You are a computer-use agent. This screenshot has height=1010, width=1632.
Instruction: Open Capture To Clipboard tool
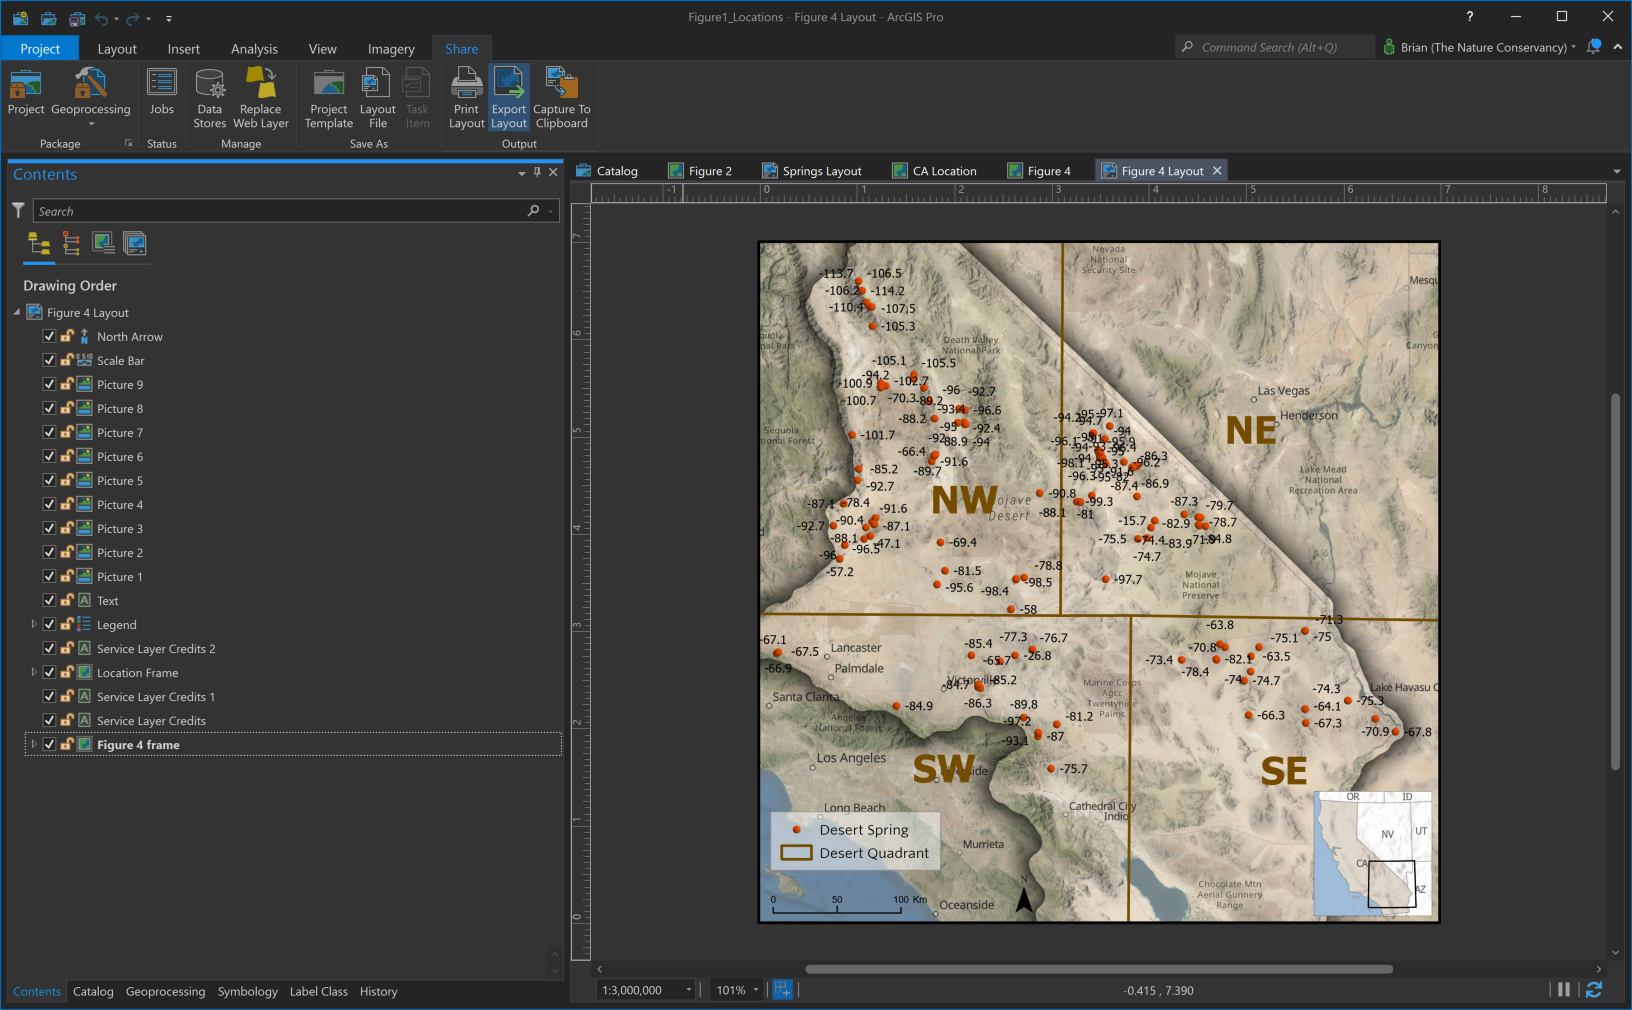pos(561,84)
